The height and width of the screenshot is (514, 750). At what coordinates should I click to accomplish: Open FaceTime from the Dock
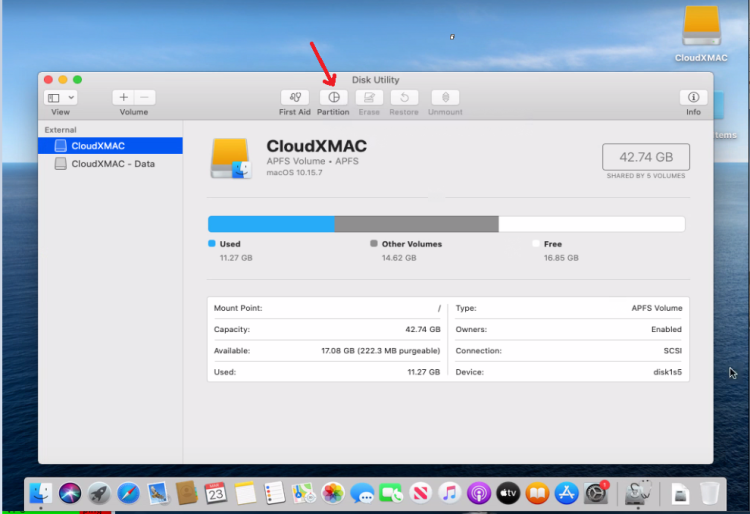tap(391, 493)
